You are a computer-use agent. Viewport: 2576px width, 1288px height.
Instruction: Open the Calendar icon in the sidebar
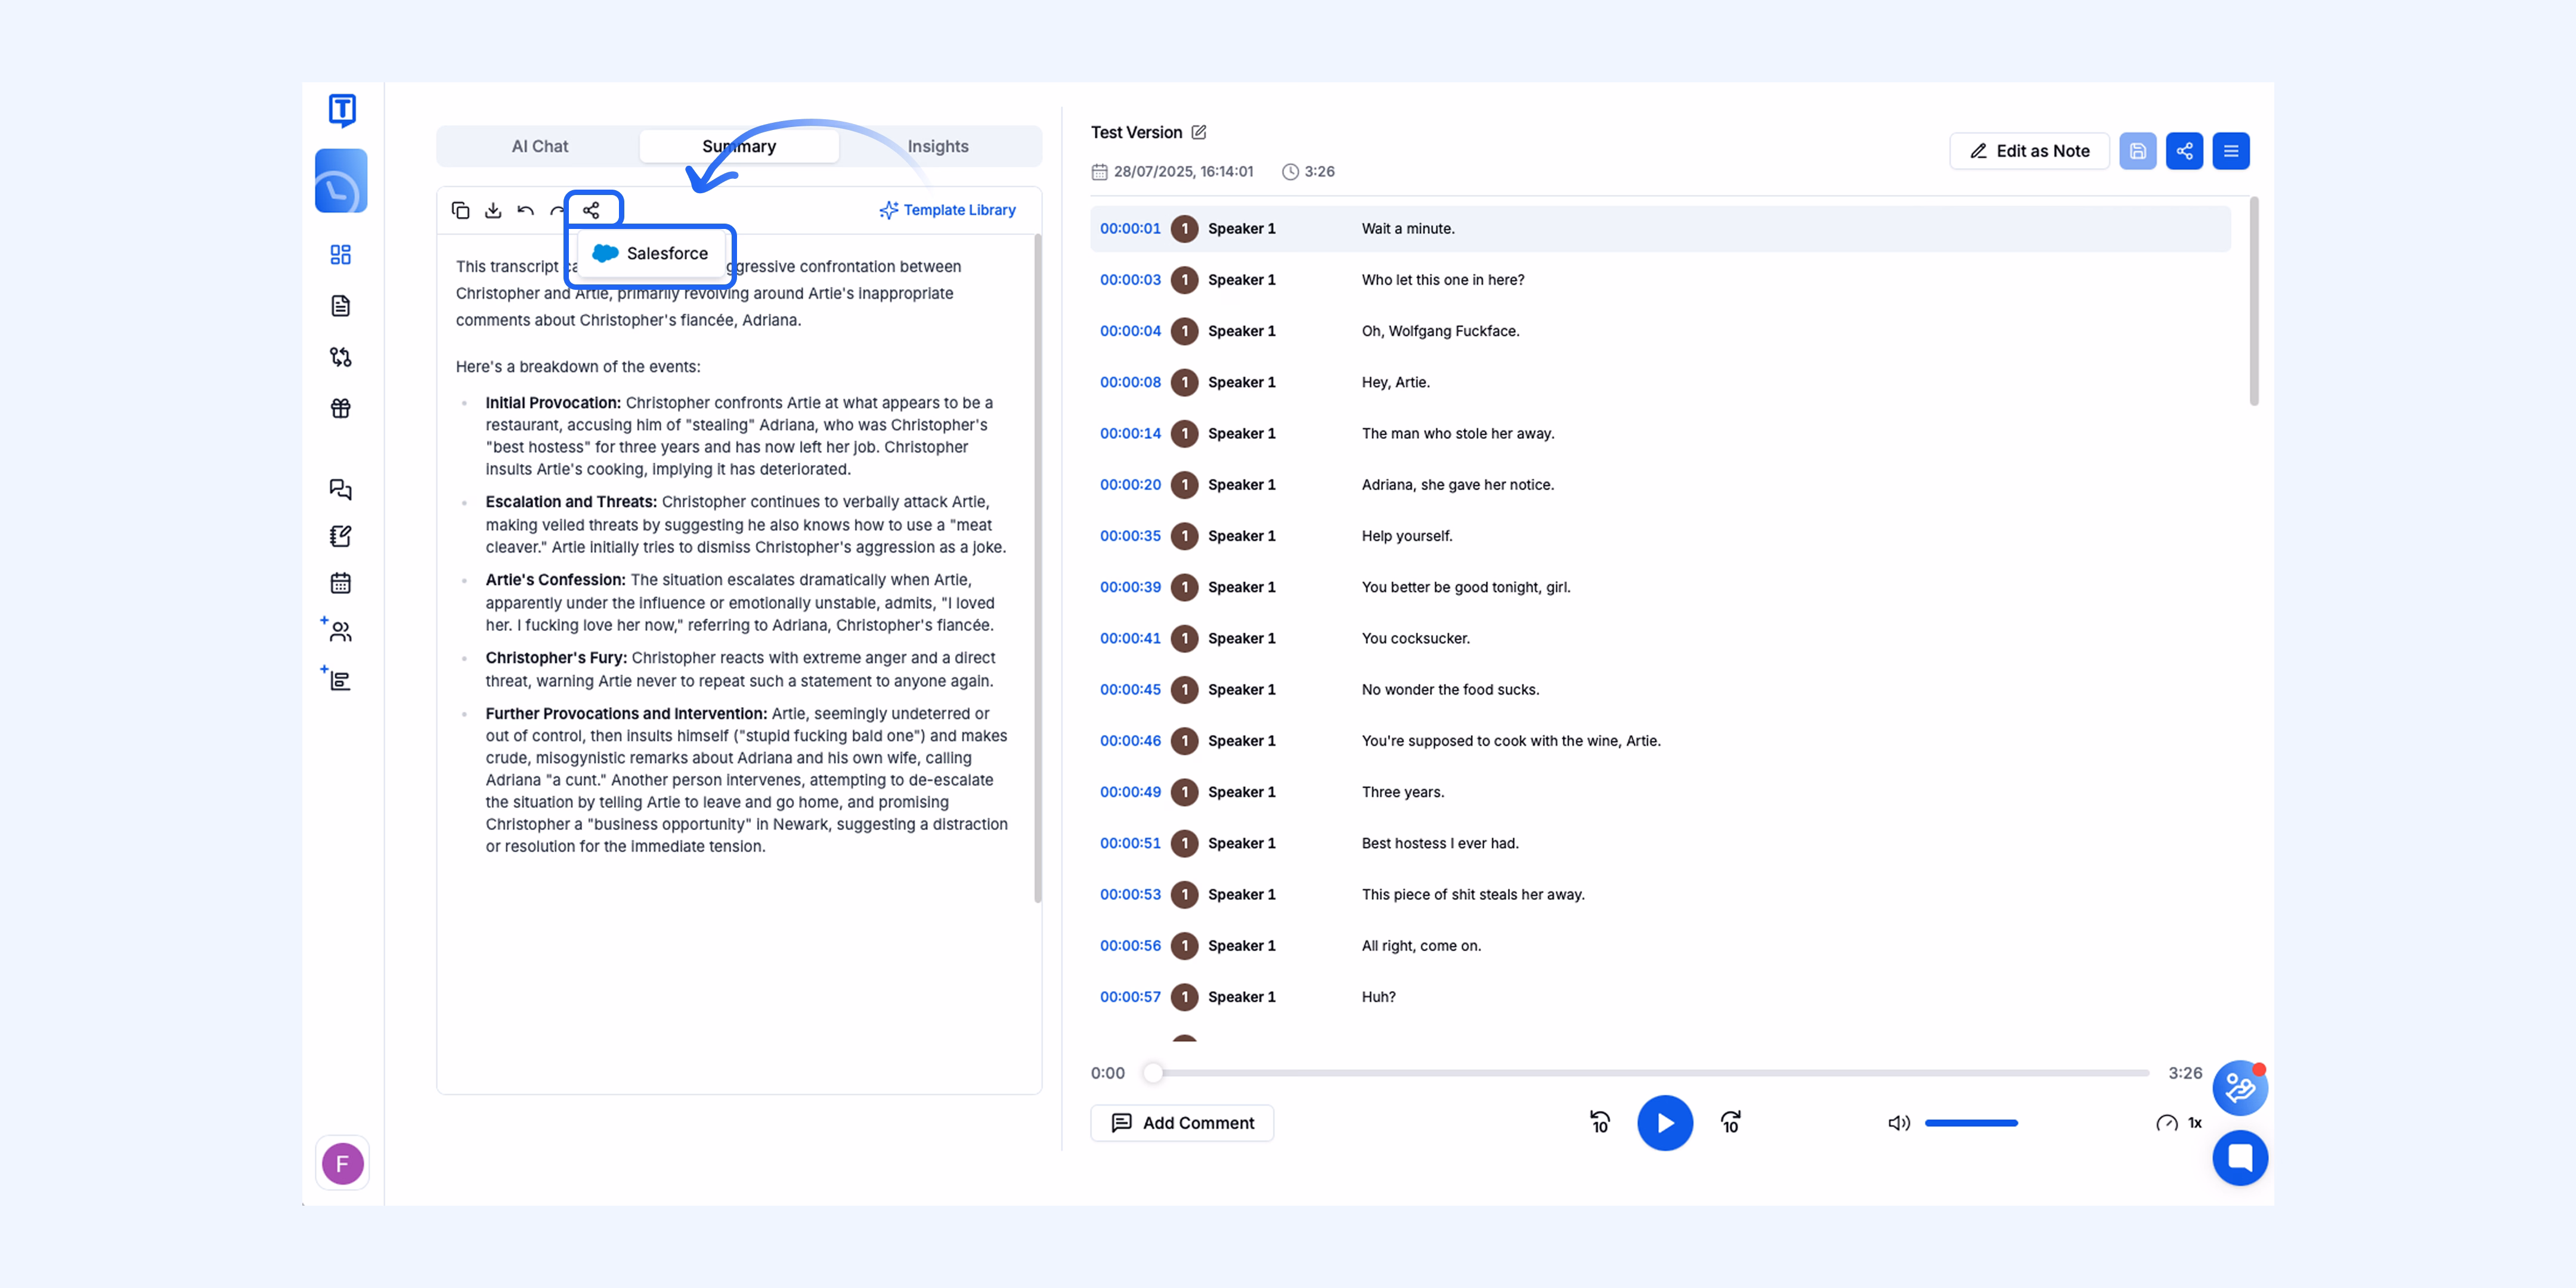pyautogui.click(x=340, y=583)
